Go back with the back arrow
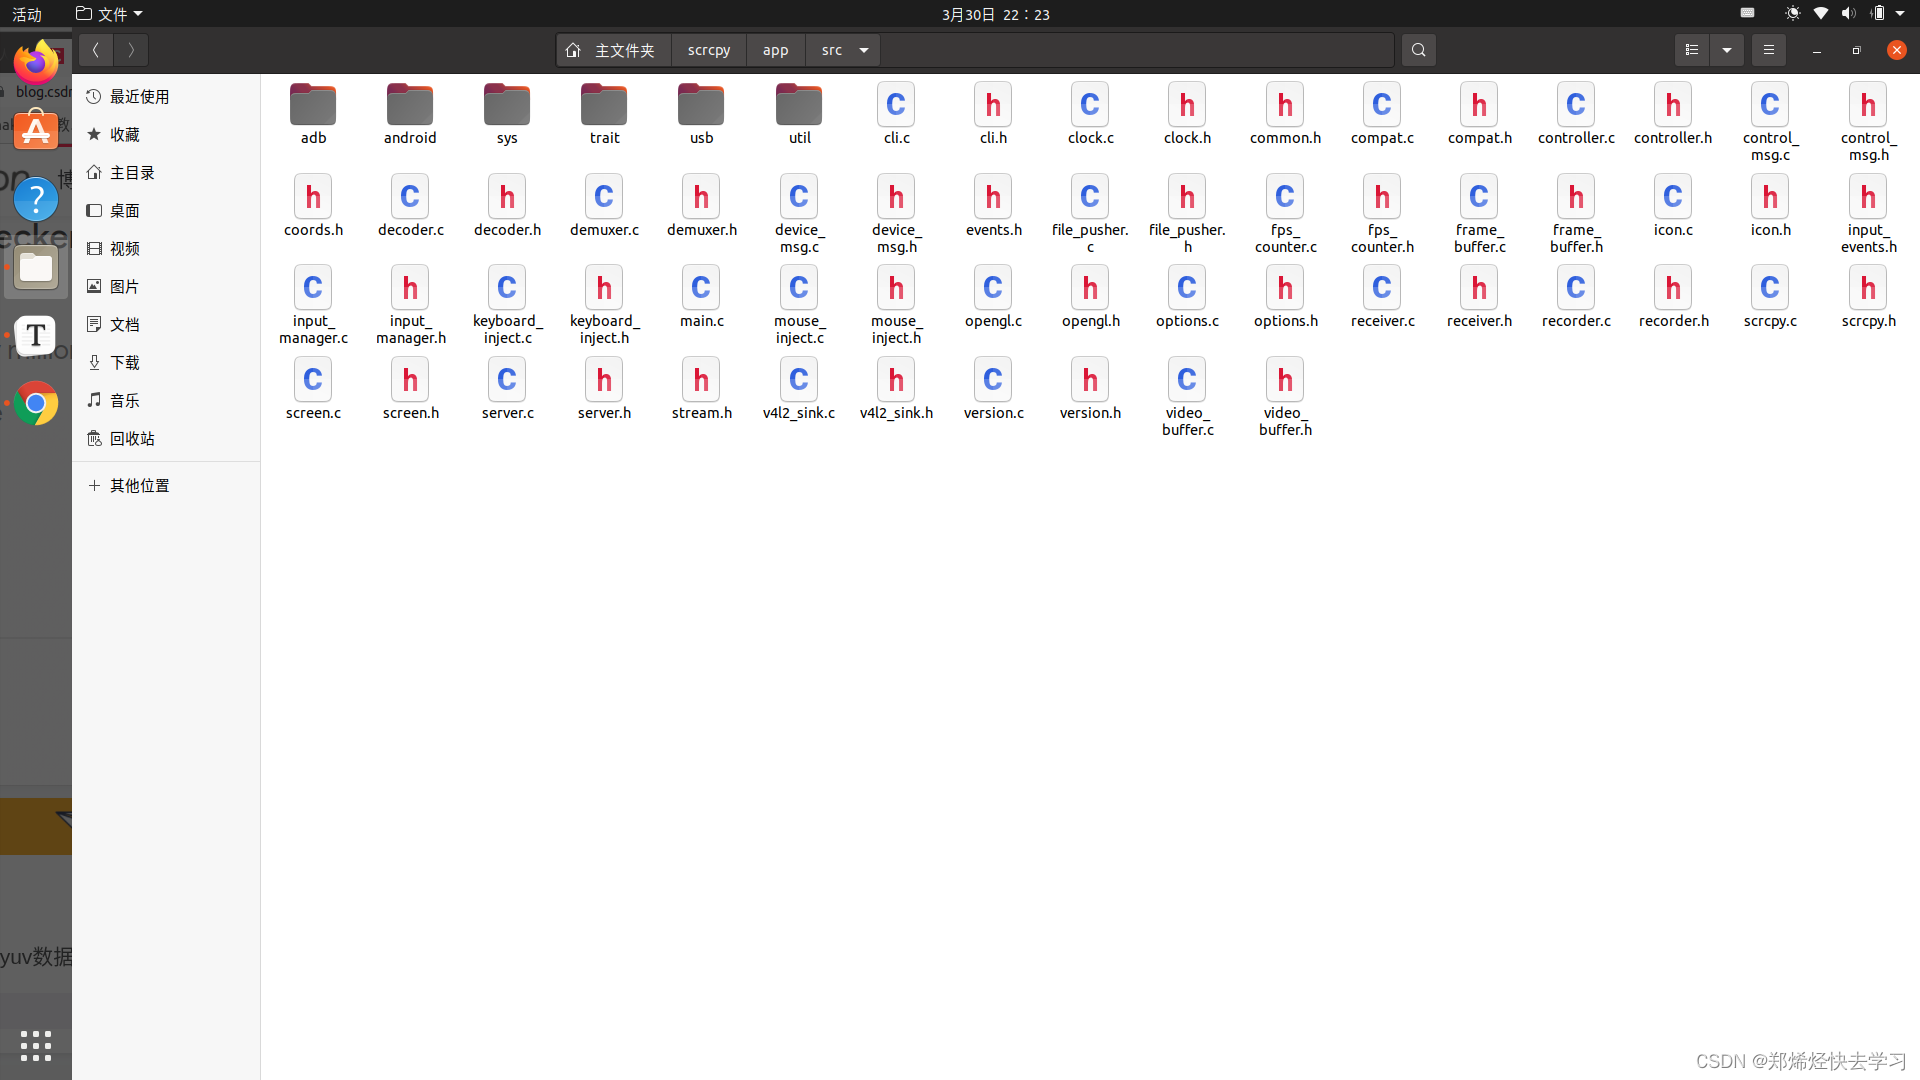Viewport: 1920px width, 1080px height. click(96, 50)
